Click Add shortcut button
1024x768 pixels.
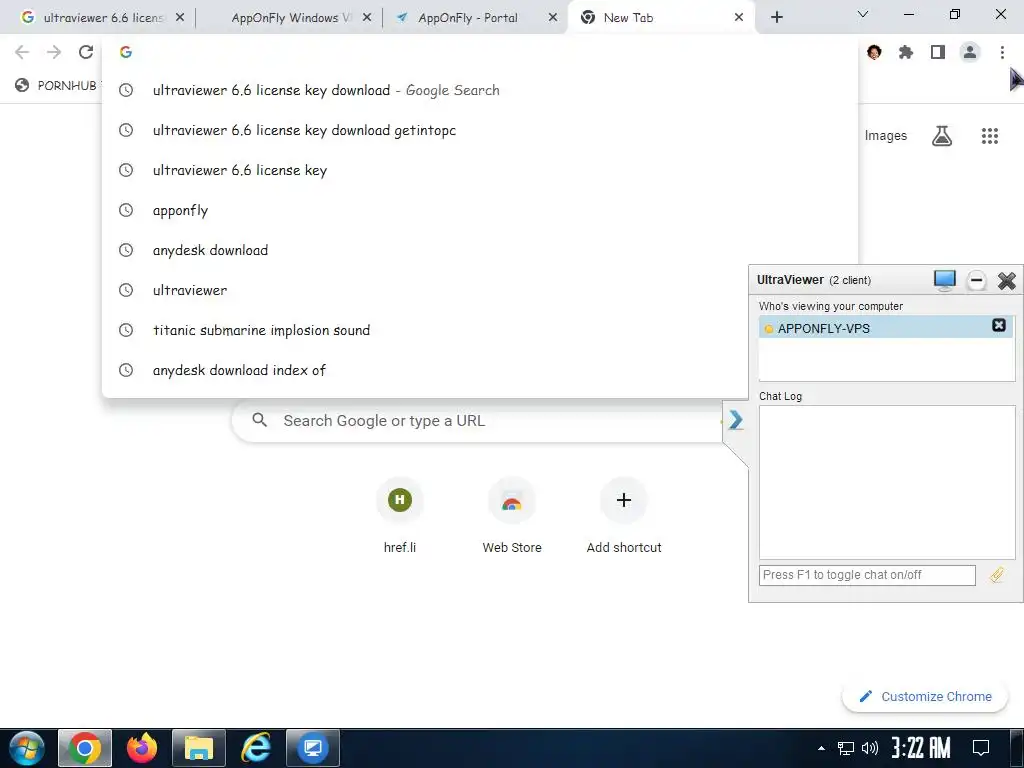(624, 516)
